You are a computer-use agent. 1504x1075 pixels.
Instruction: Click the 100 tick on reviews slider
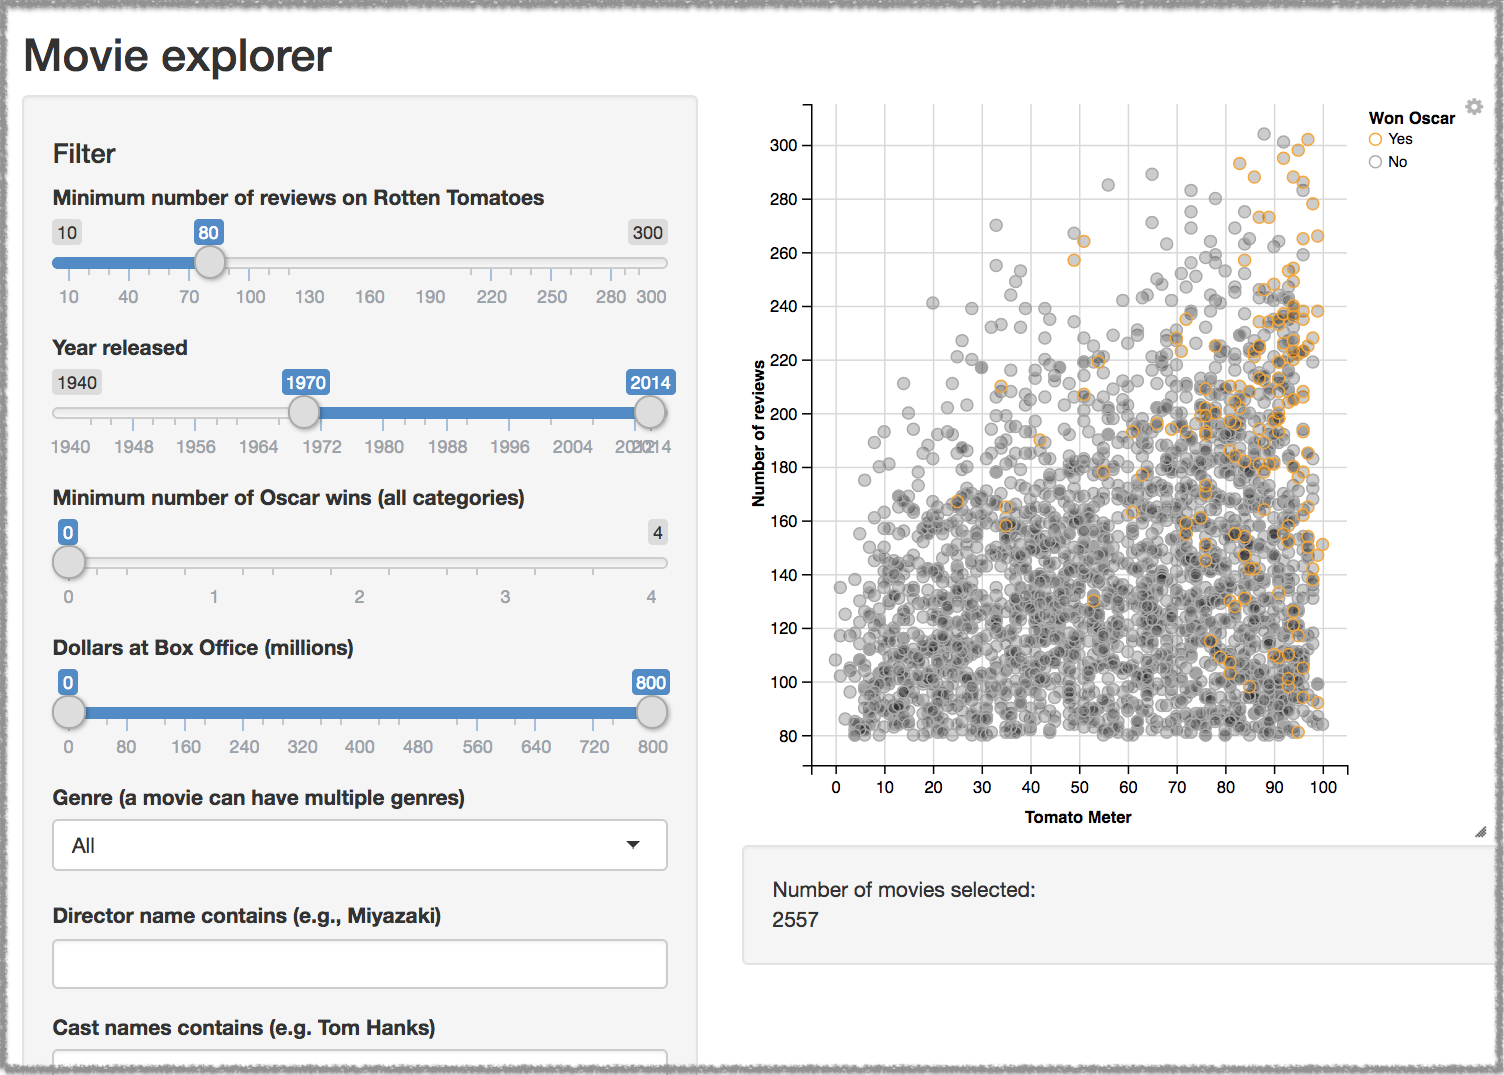(x=250, y=297)
